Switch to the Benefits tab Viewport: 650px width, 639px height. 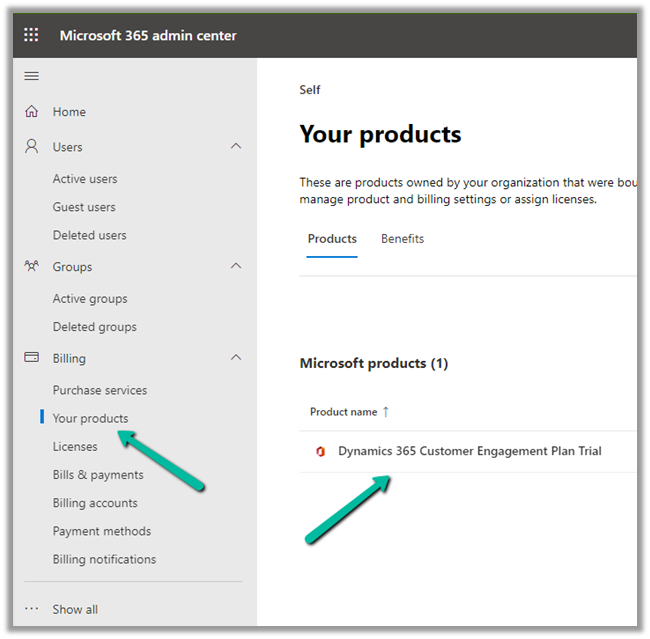402,239
